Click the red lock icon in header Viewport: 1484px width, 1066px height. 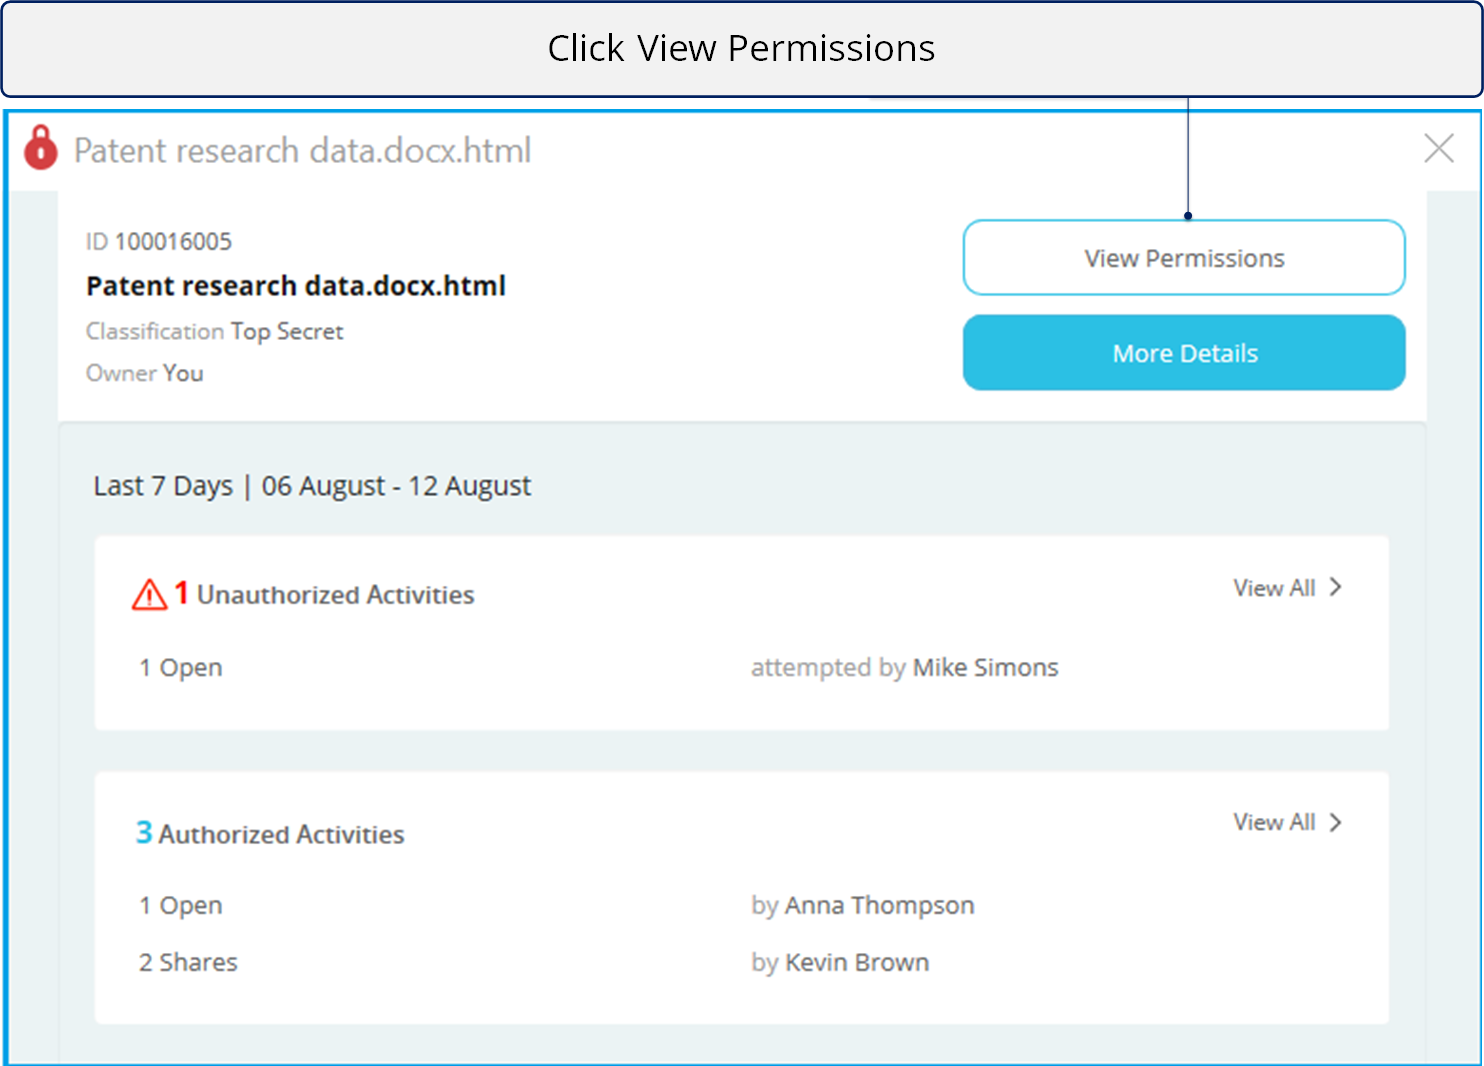pos(41,148)
